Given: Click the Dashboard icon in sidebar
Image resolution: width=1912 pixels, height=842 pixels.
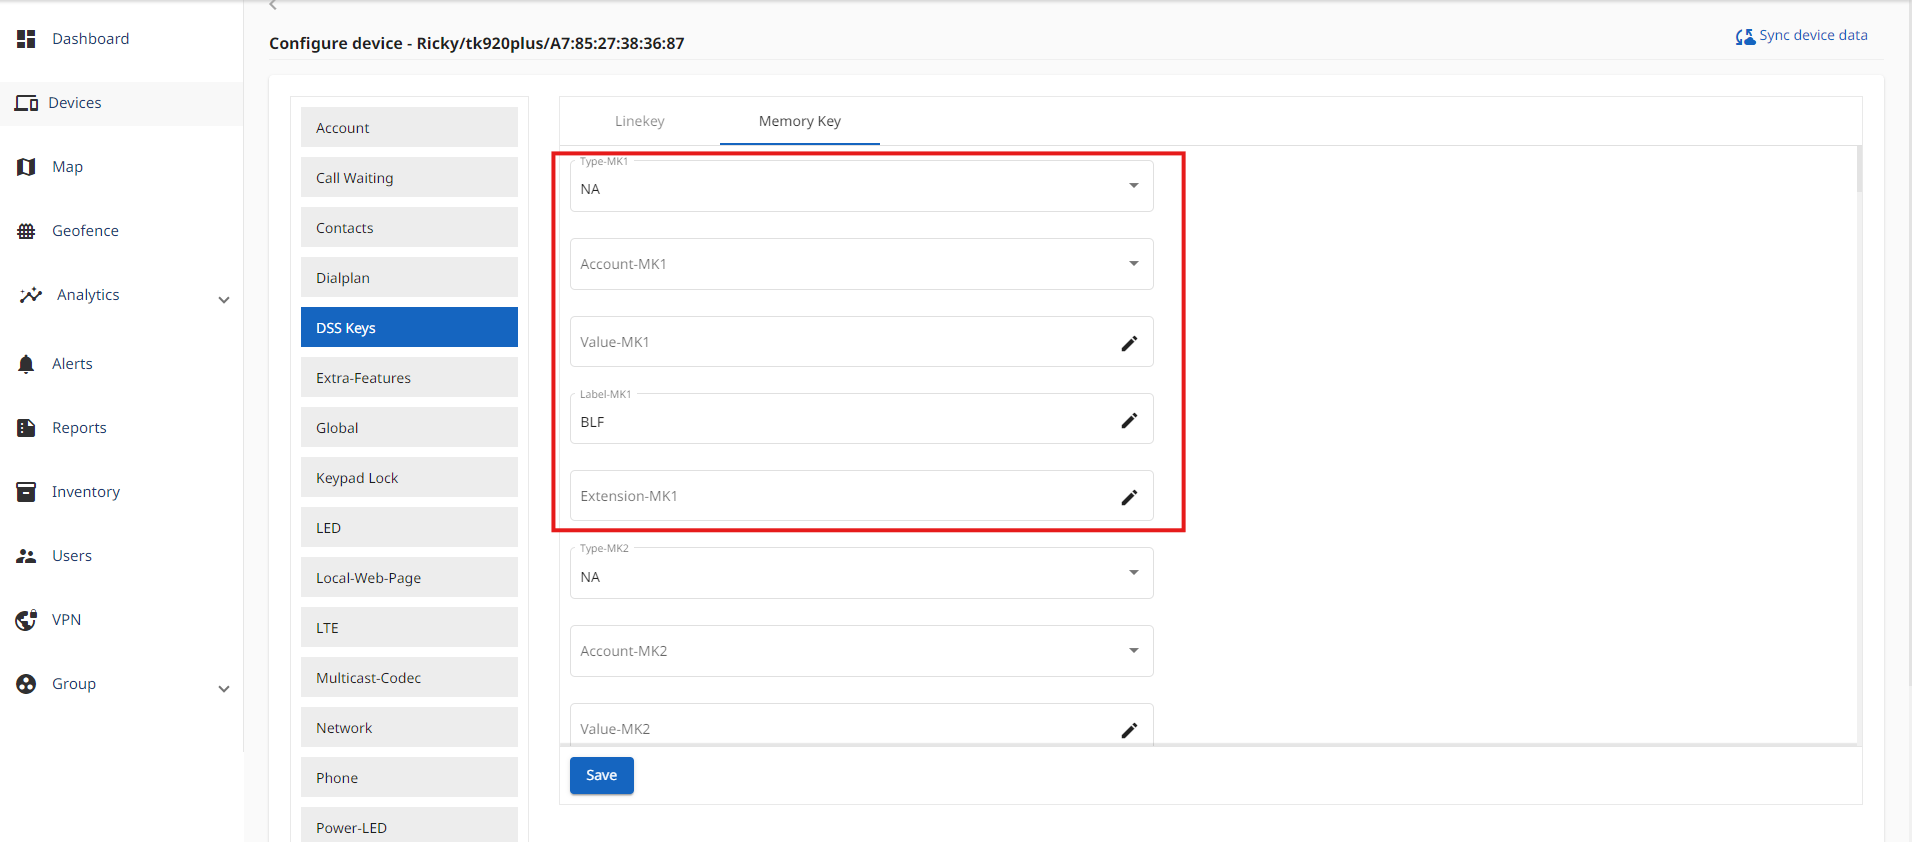Looking at the screenshot, I should coord(26,39).
